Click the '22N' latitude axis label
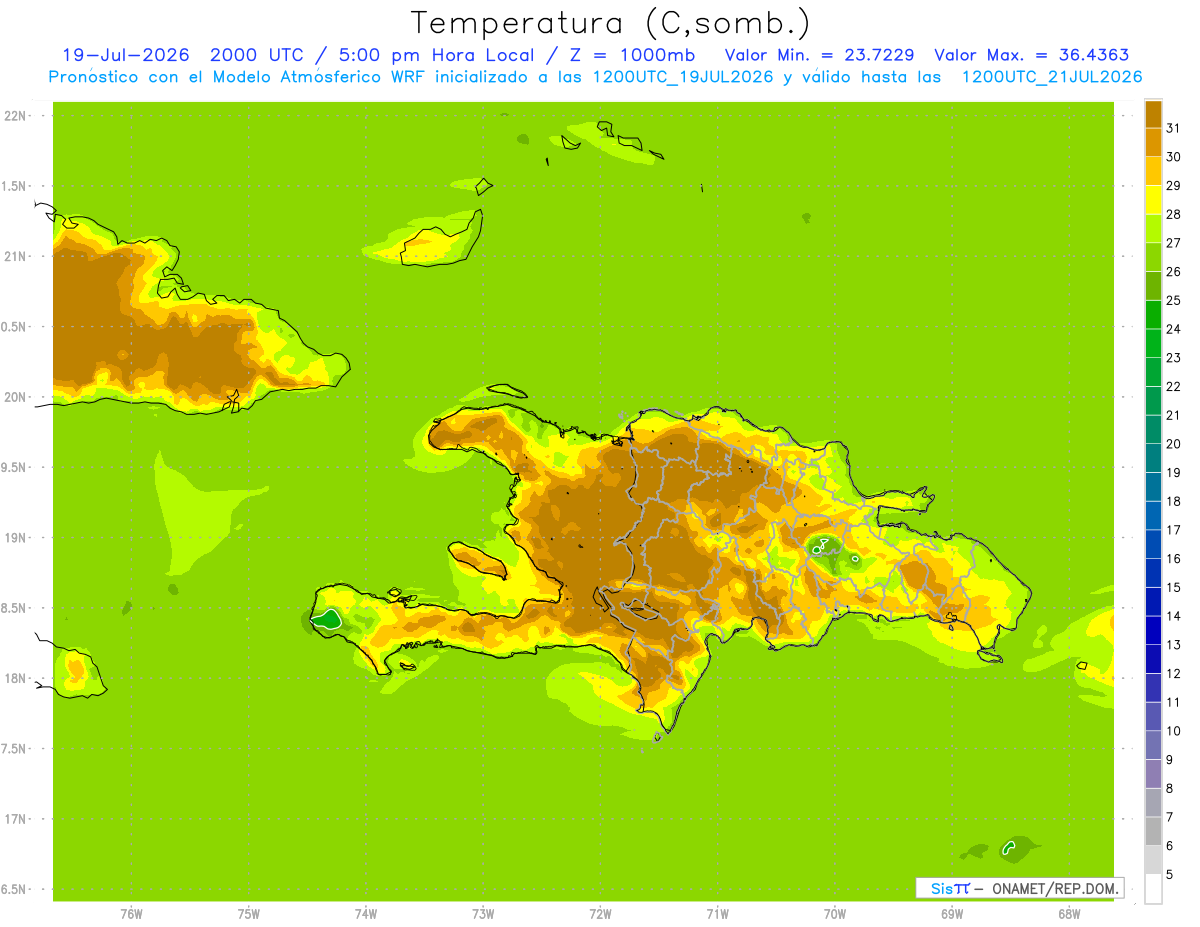Image resolution: width=1200 pixels, height=927 pixels. [x=14, y=116]
